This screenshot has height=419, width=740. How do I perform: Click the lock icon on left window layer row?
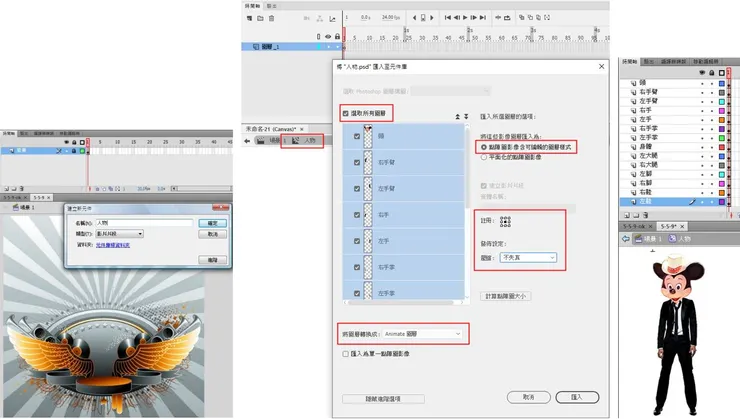[x=74, y=151]
